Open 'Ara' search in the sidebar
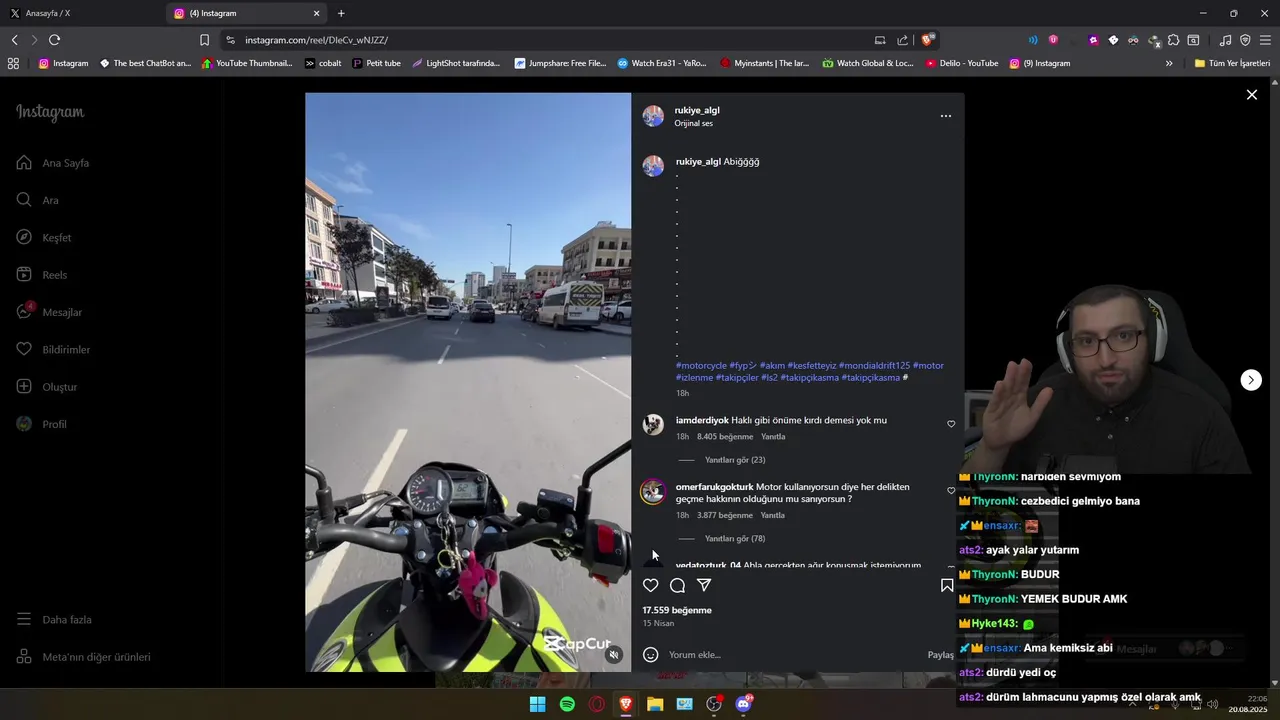Image resolution: width=1280 pixels, height=720 pixels. pos(38,200)
